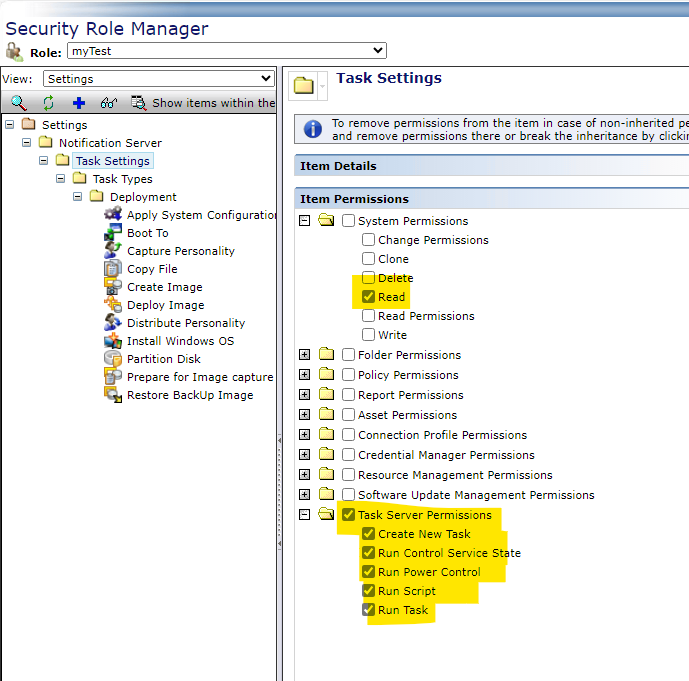Click the Restore BackUp Image icon
The image size is (689, 681).
pyautogui.click(x=112, y=395)
